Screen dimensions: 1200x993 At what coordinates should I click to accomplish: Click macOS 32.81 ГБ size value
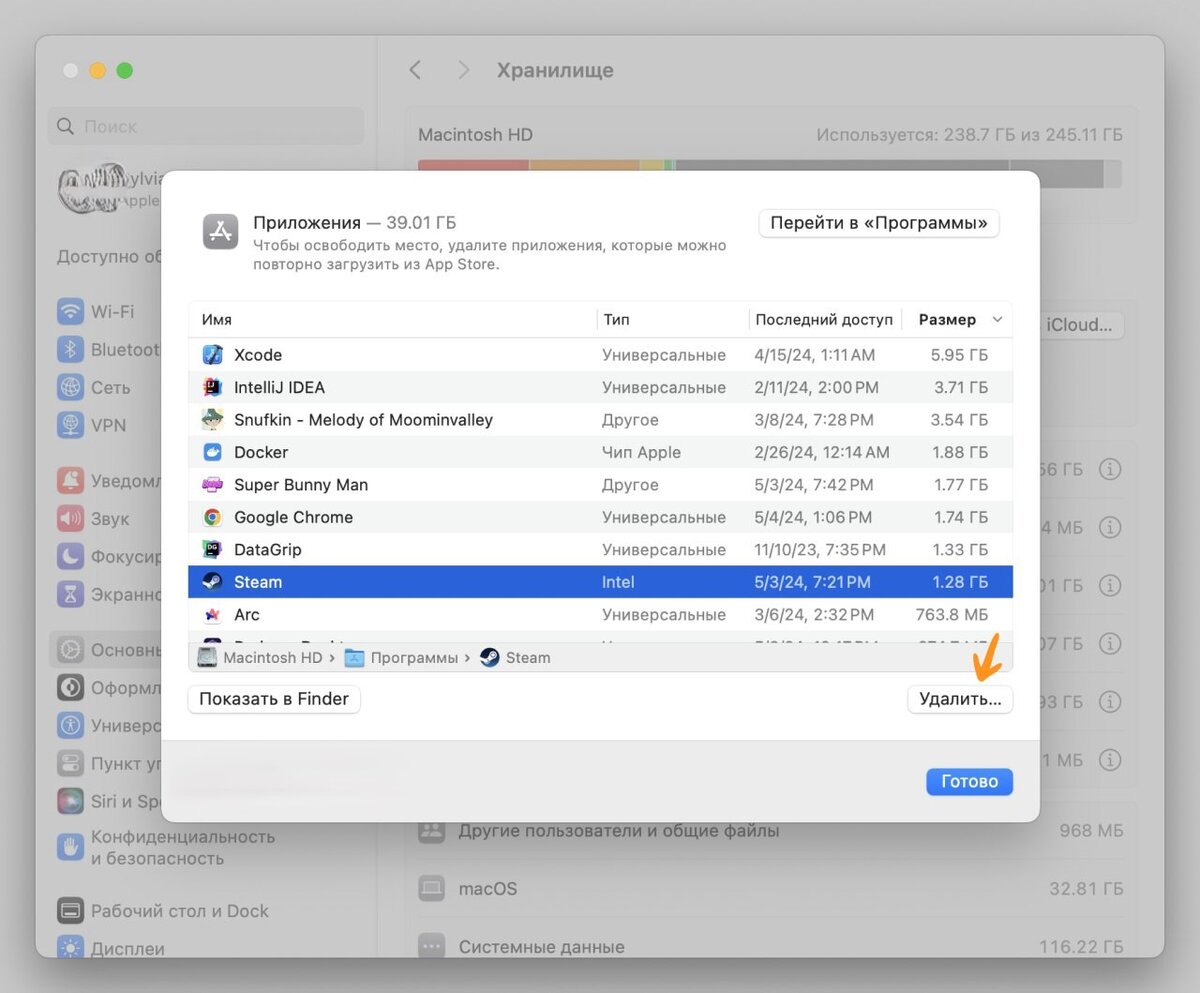click(1085, 888)
